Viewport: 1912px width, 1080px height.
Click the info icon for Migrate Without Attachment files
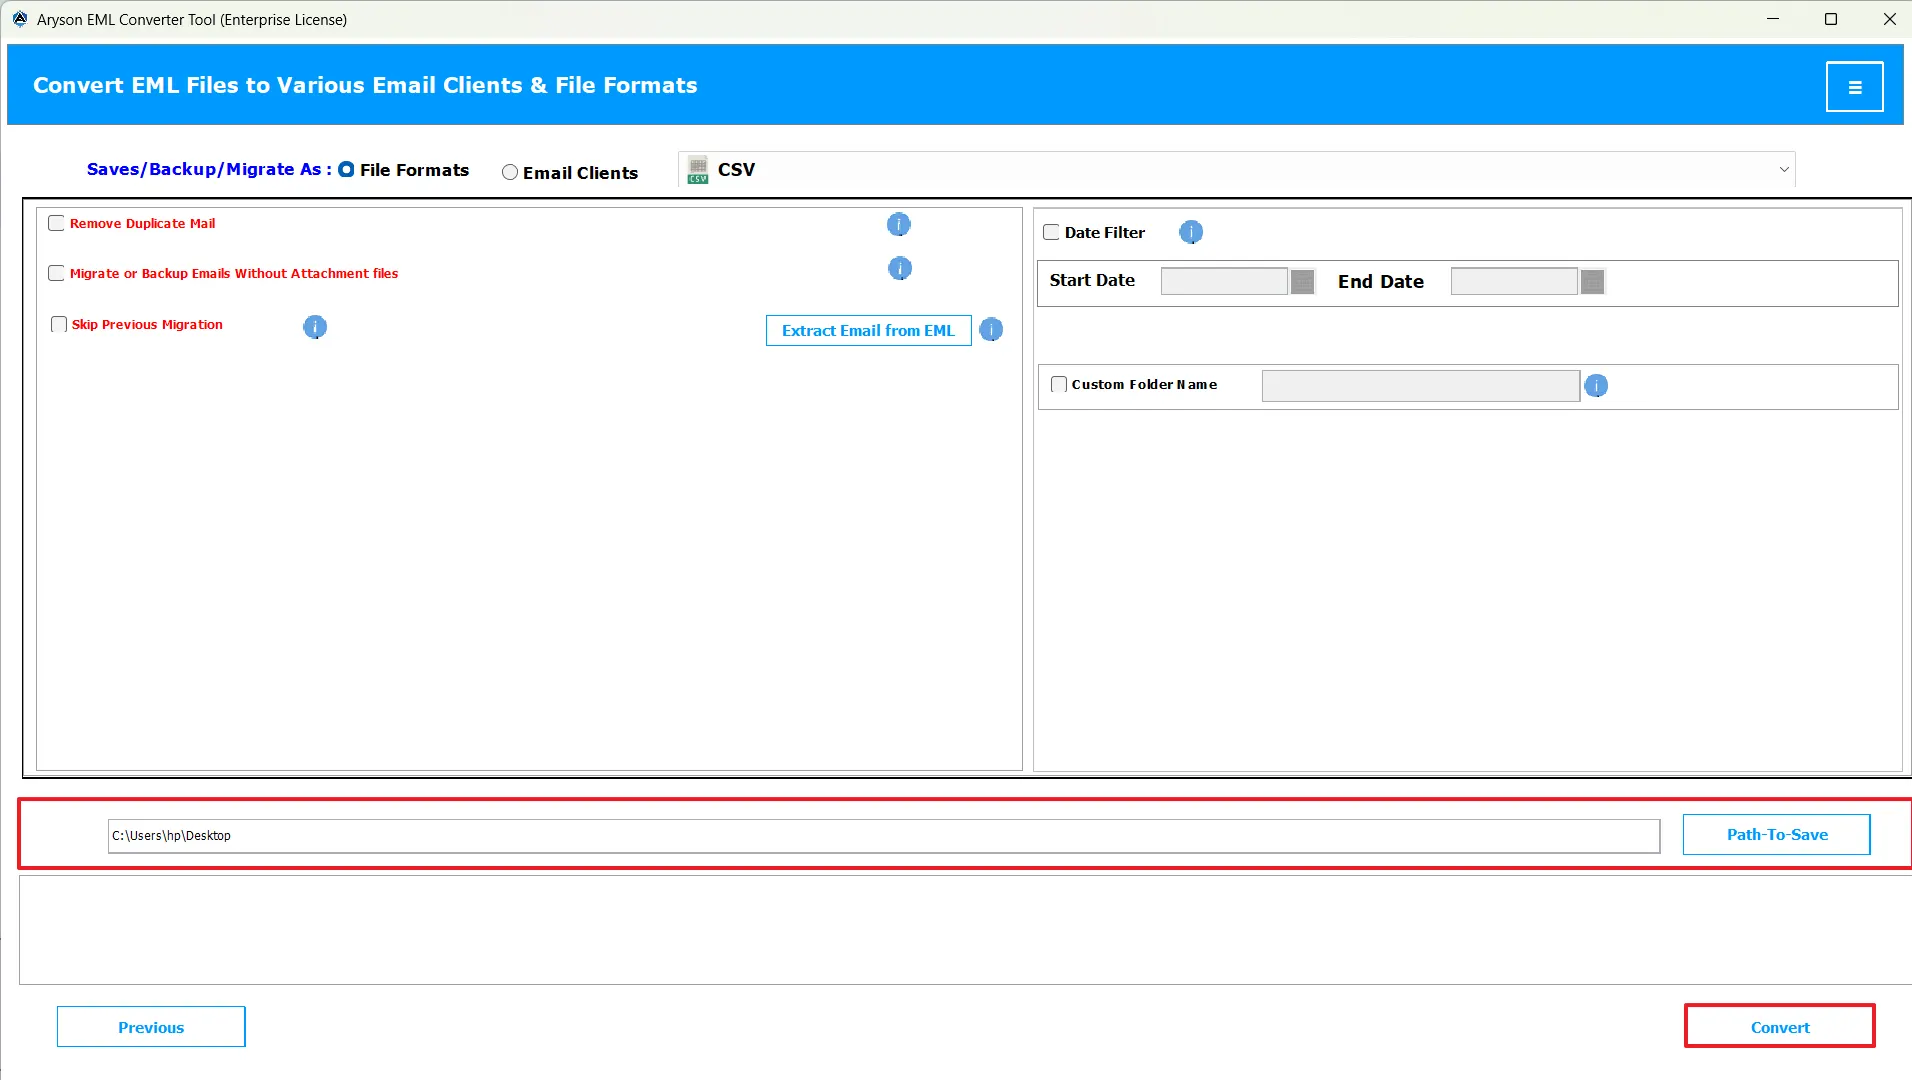point(900,268)
